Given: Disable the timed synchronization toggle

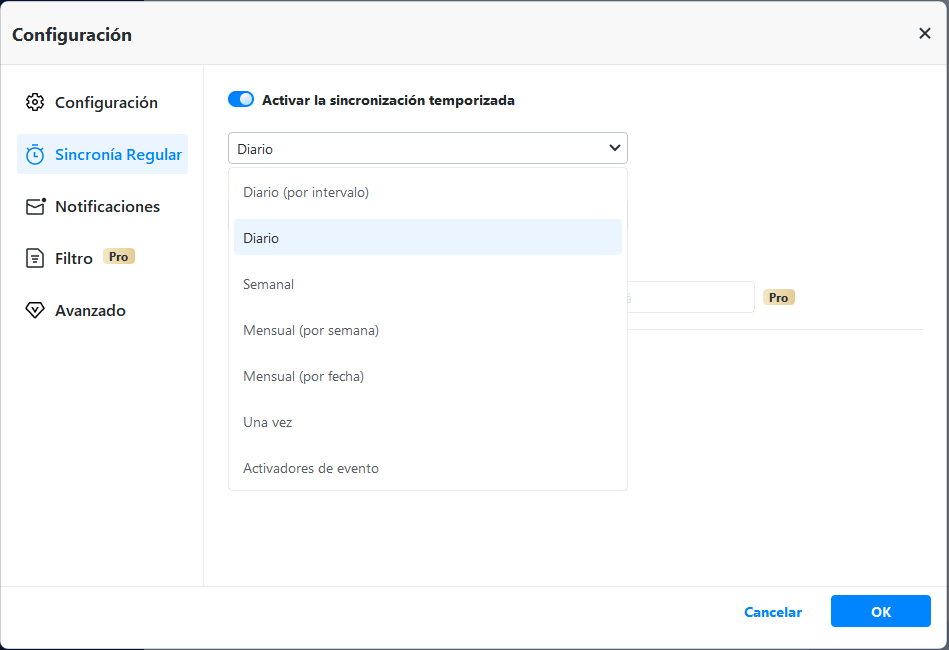Looking at the screenshot, I should (x=241, y=99).
